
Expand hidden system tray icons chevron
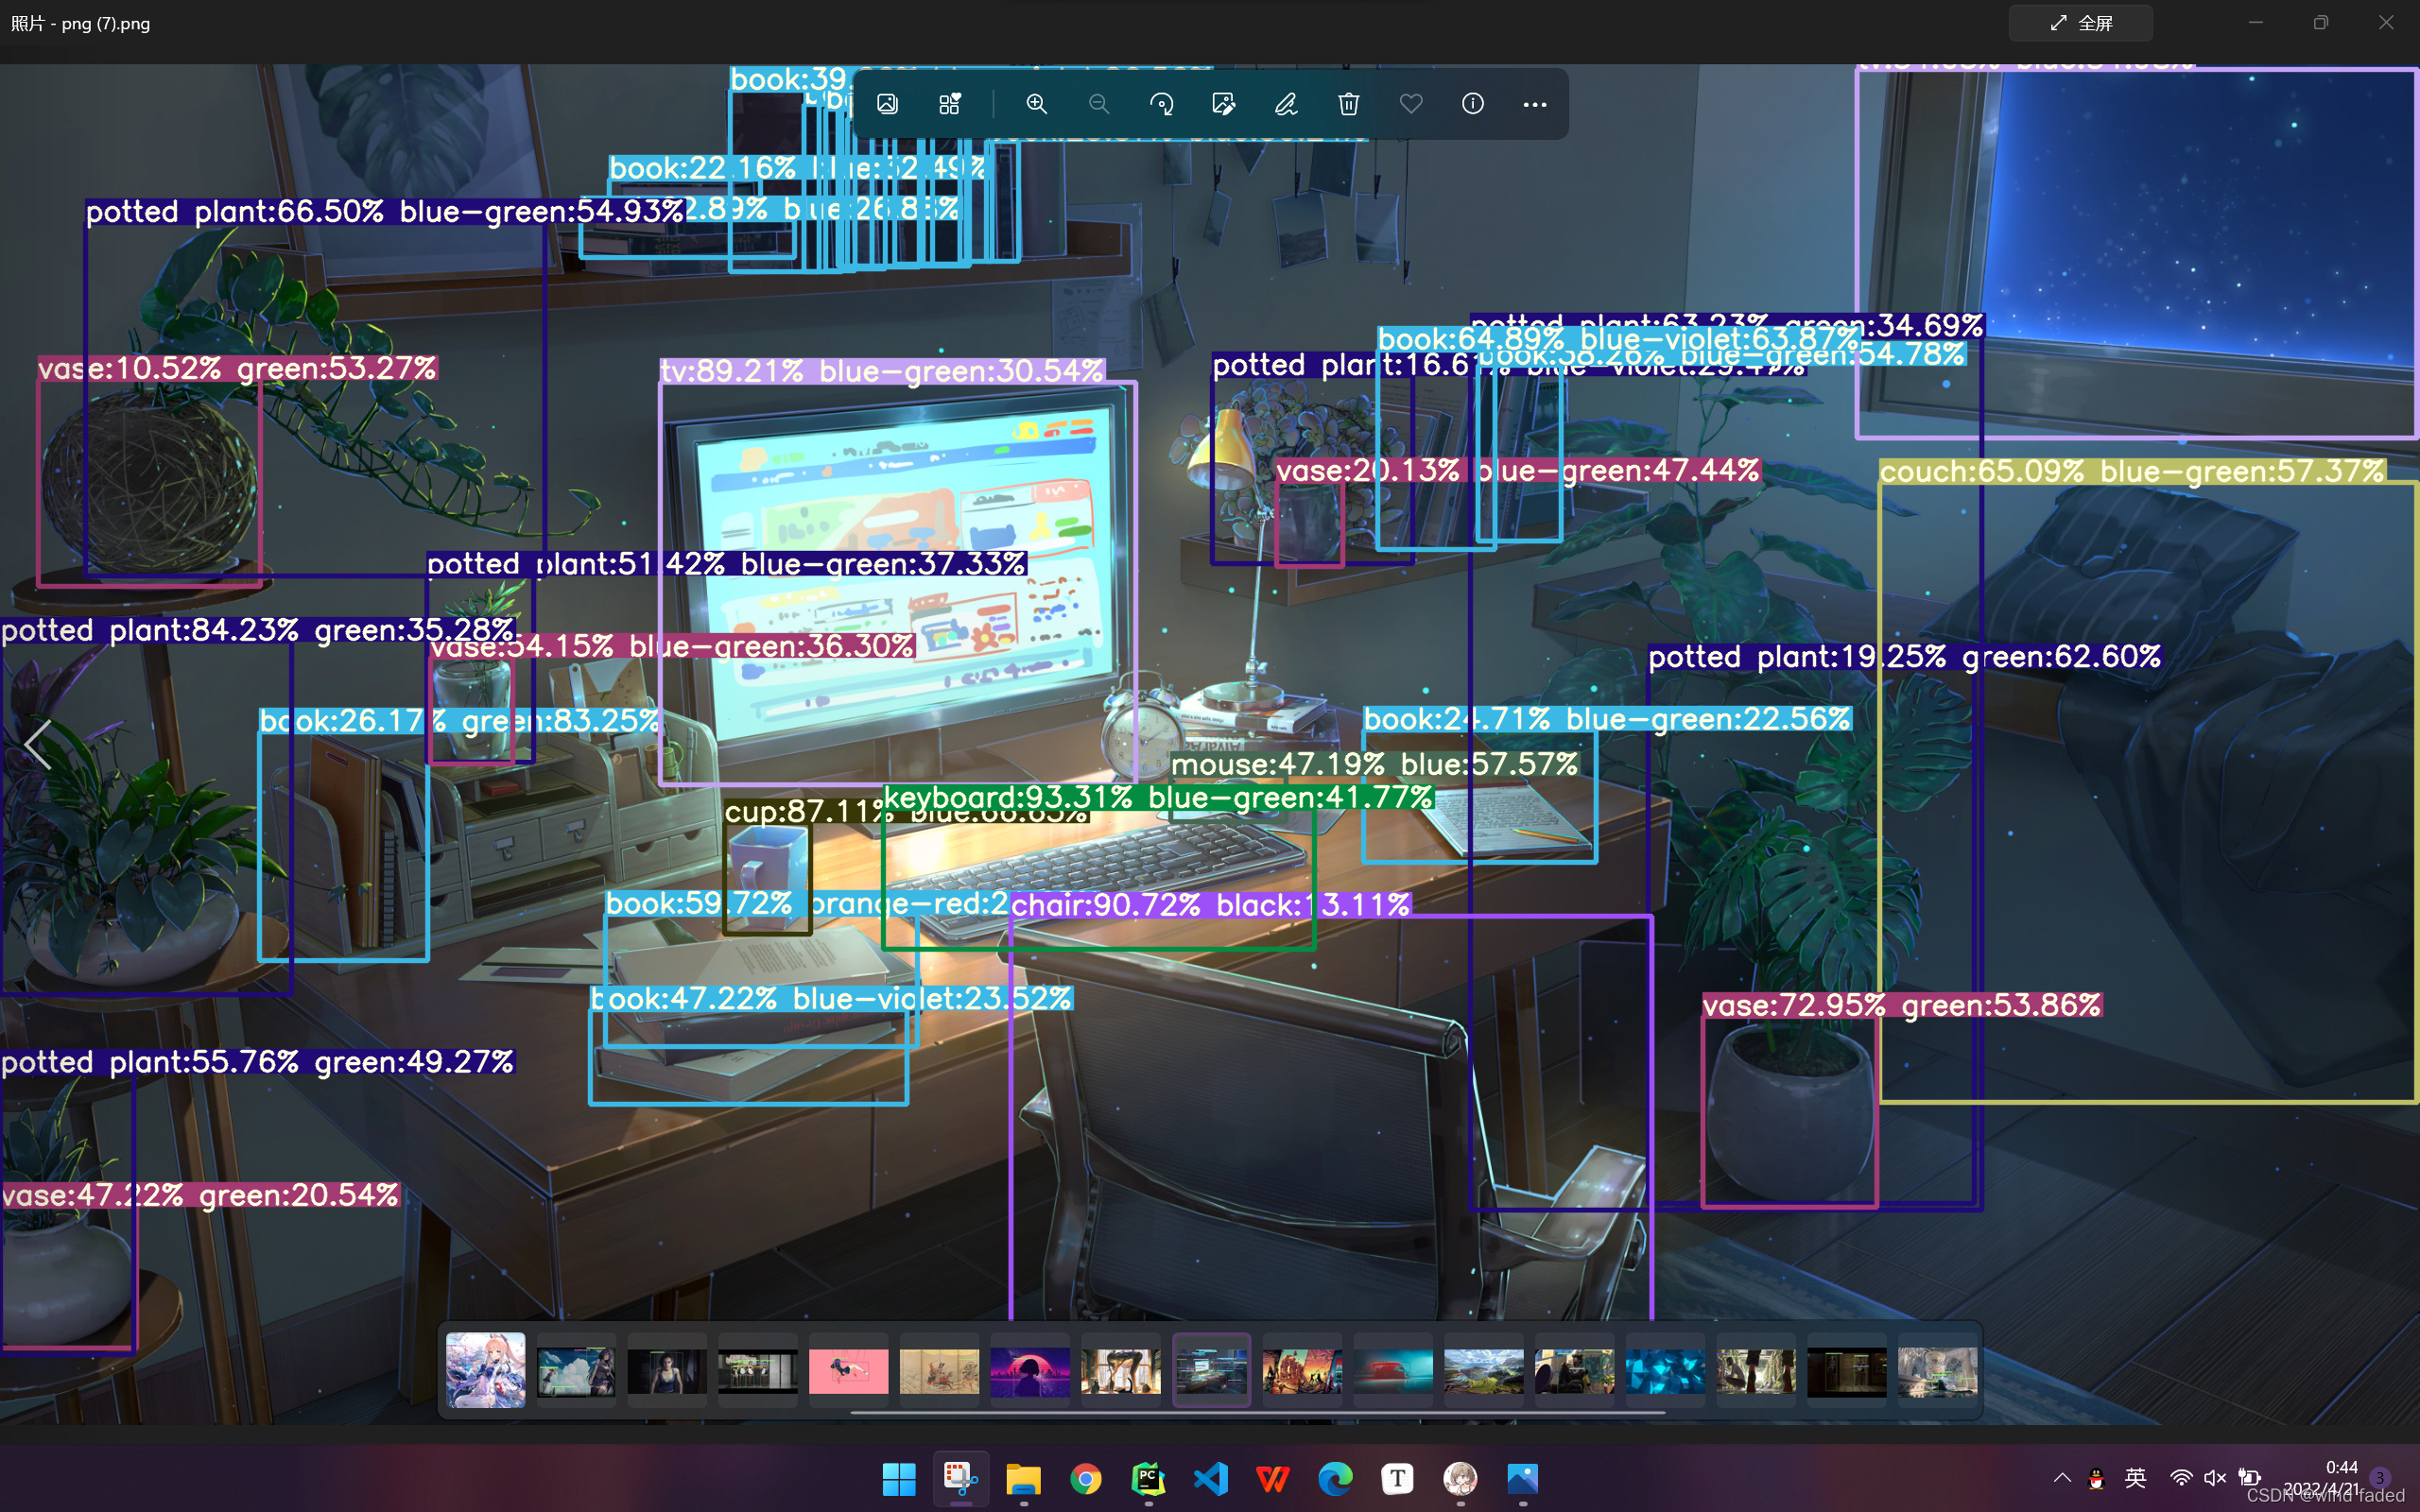[x=2062, y=1478]
